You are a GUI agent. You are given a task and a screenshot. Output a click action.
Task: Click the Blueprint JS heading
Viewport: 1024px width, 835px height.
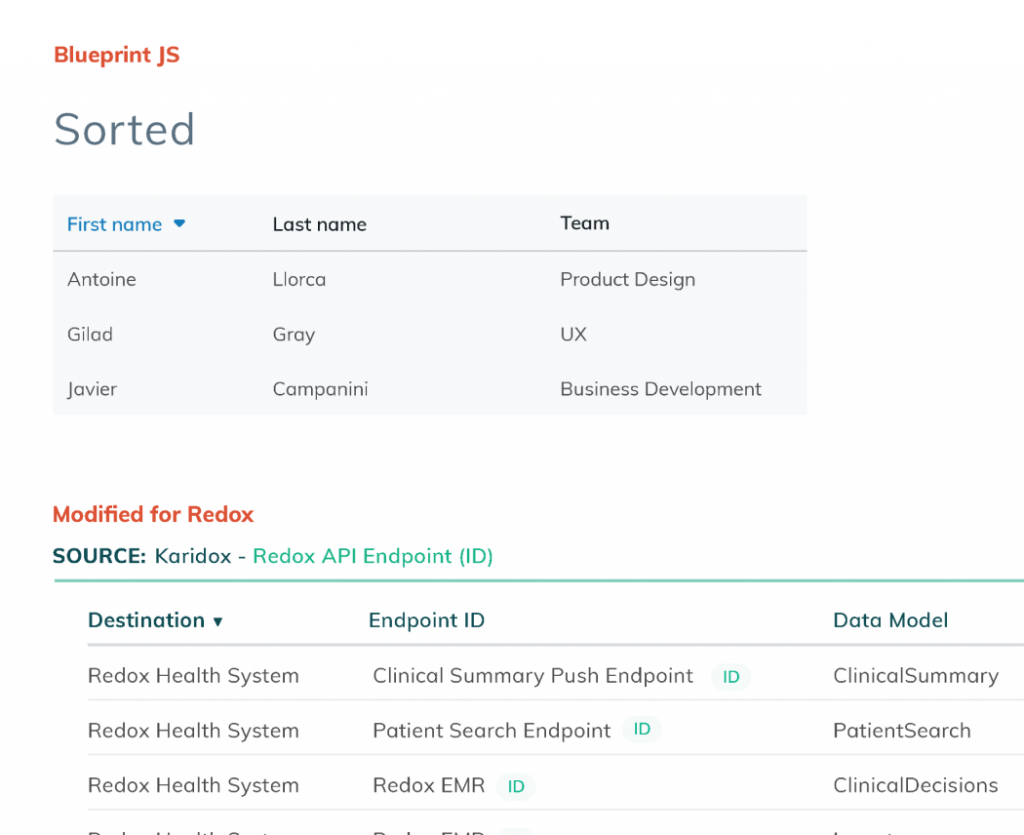click(116, 55)
